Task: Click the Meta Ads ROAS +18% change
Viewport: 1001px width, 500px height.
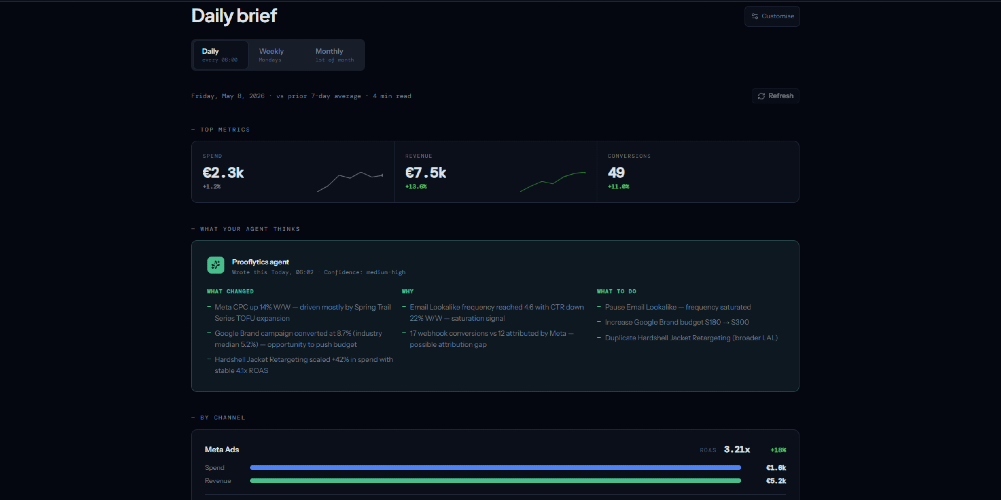Action: [x=778, y=450]
